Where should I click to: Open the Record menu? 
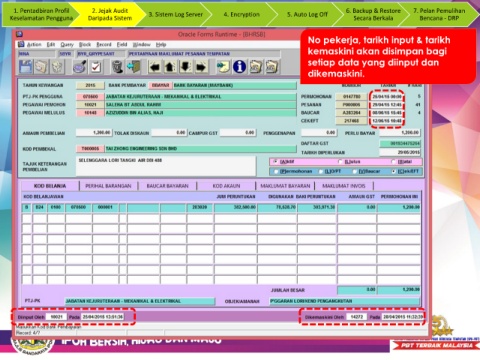[104, 44]
